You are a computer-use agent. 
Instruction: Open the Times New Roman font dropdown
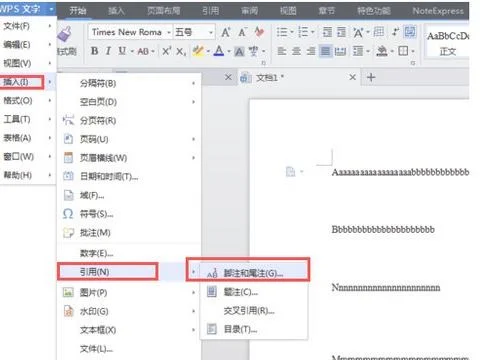169,32
